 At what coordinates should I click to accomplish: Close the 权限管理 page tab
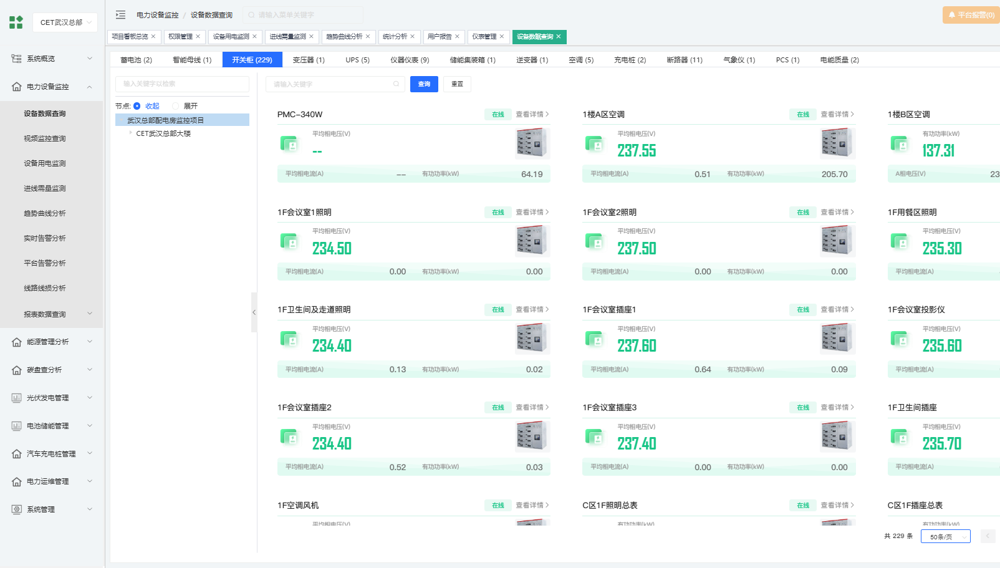[198, 37]
